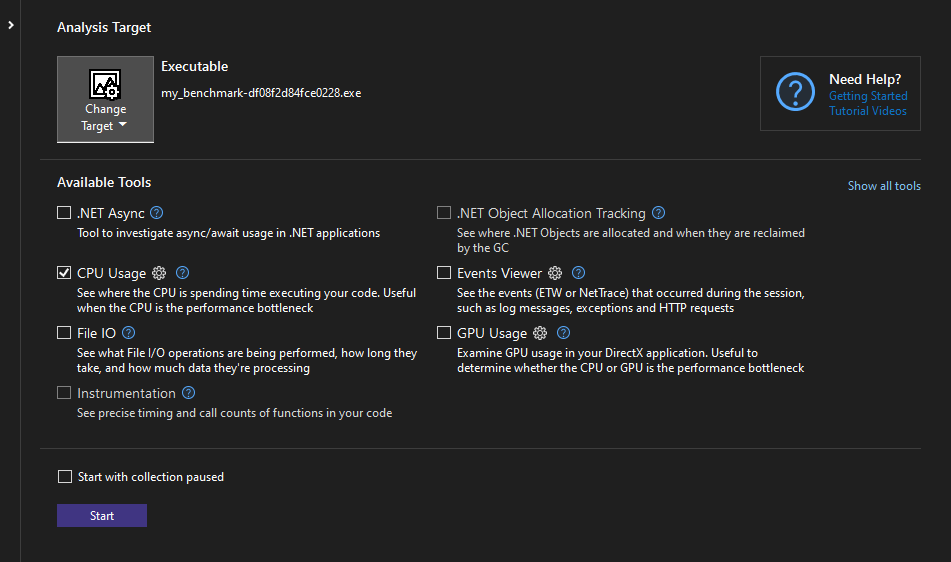Open the Tutorial Videos link
This screenshot has height=562, width=951.
point(868,111)
